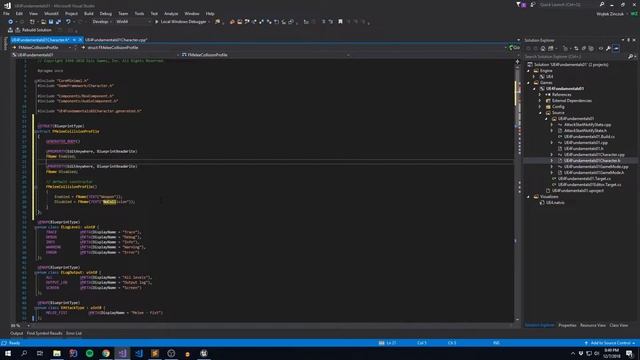640x360 pixels.
Task: Collapse the Games folder node
Action: 529,82
